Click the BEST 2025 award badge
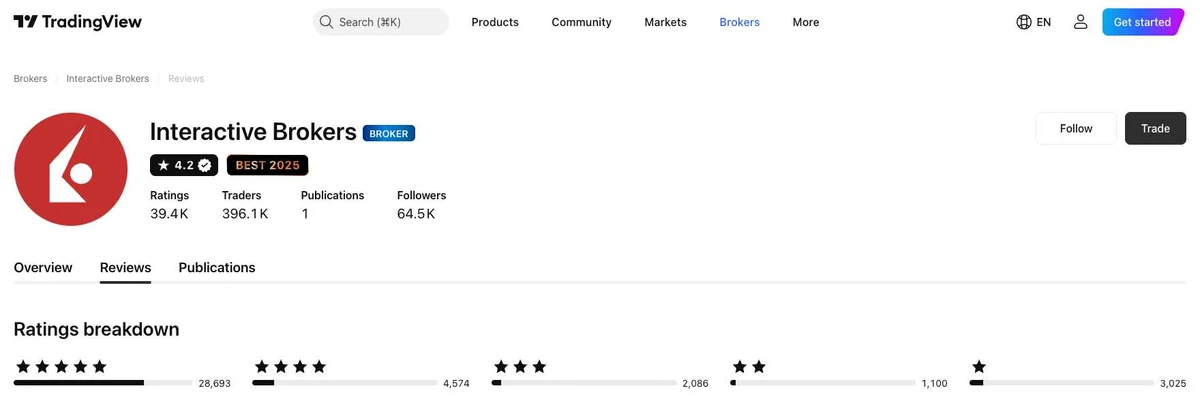The height and width of the screenshot is (406, 1200). [x=267, y=165]
